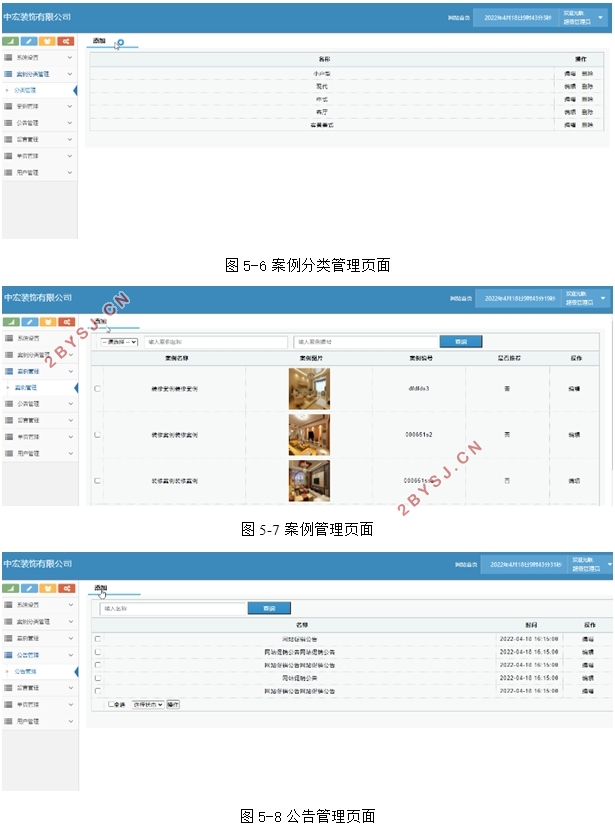The height and width of the screenshot is (826, 615).
Task: Click the 网站首页 header link in Figure 5-8
Action: pyautogui.click(x=466, y=565)
